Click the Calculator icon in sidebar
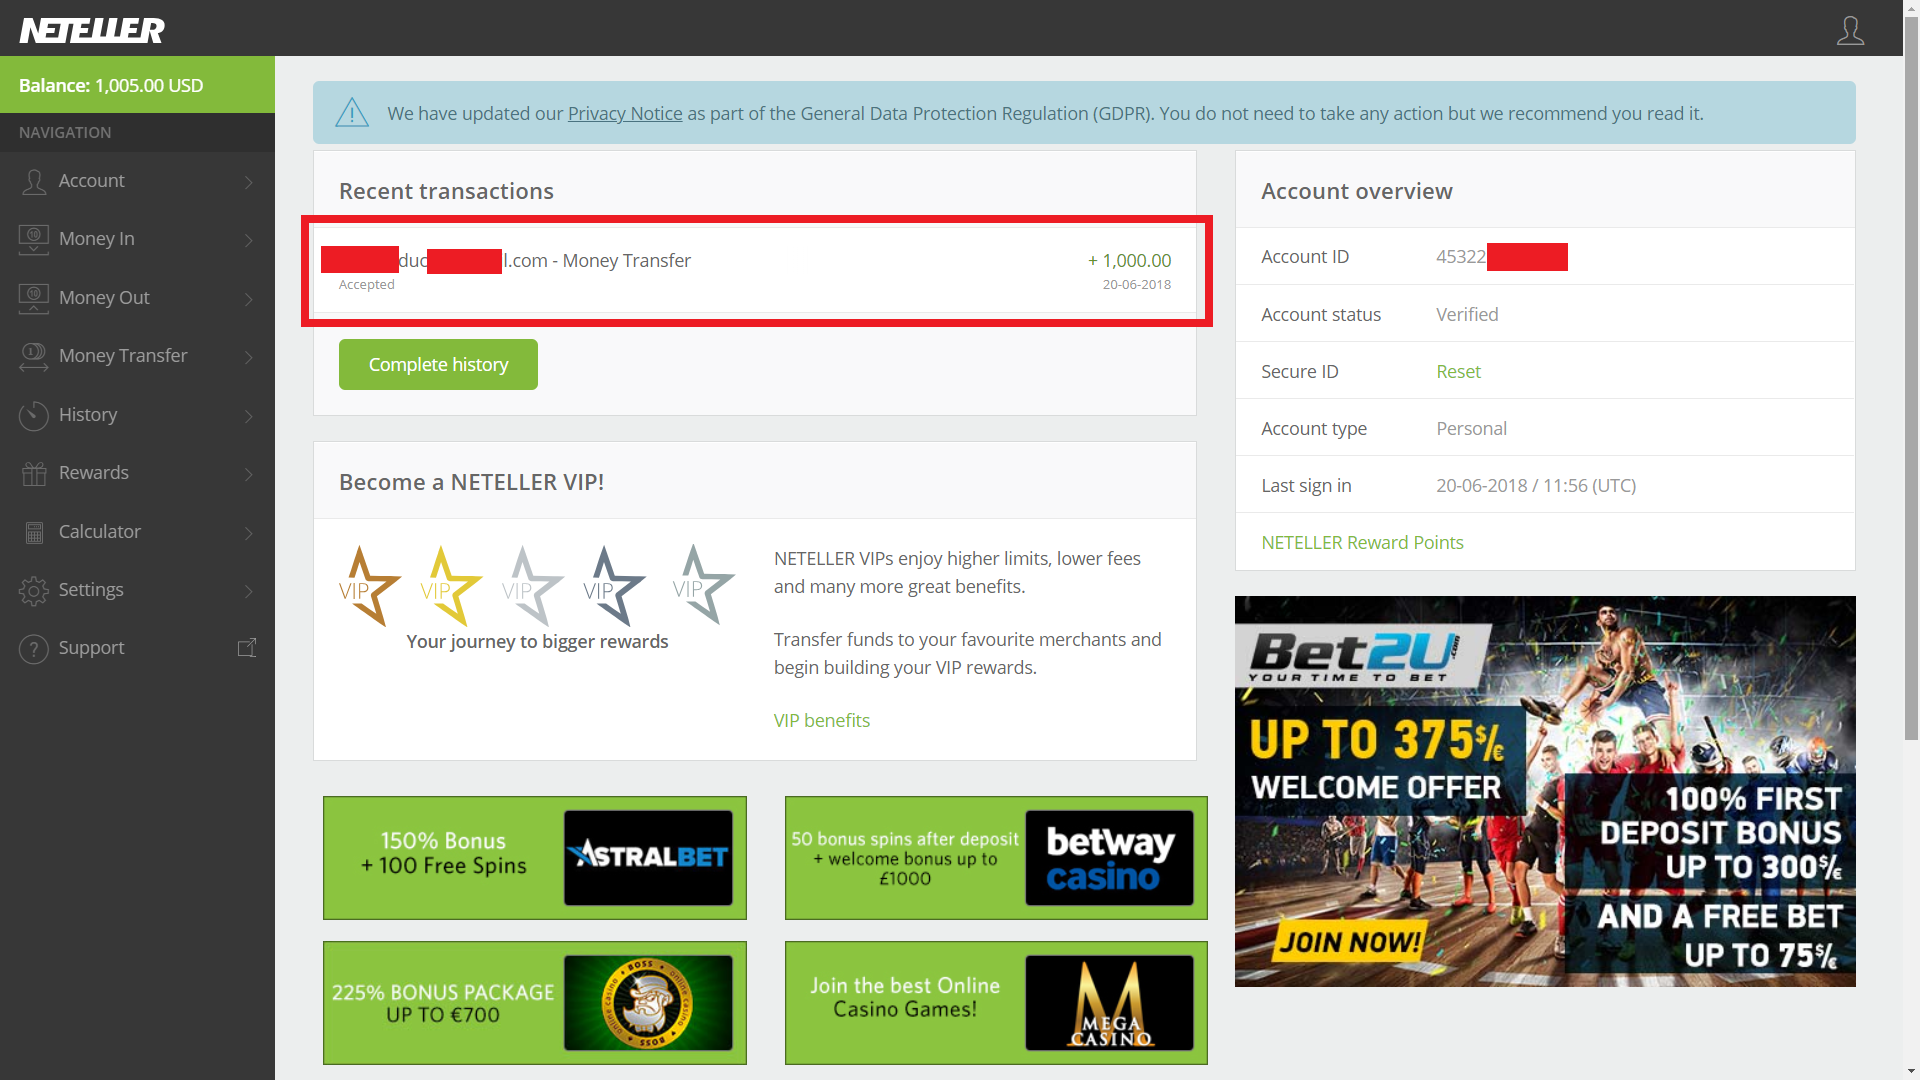The height and width of the screenshot is (1080, 1920). pyautogui.click(x=34, y=532)
